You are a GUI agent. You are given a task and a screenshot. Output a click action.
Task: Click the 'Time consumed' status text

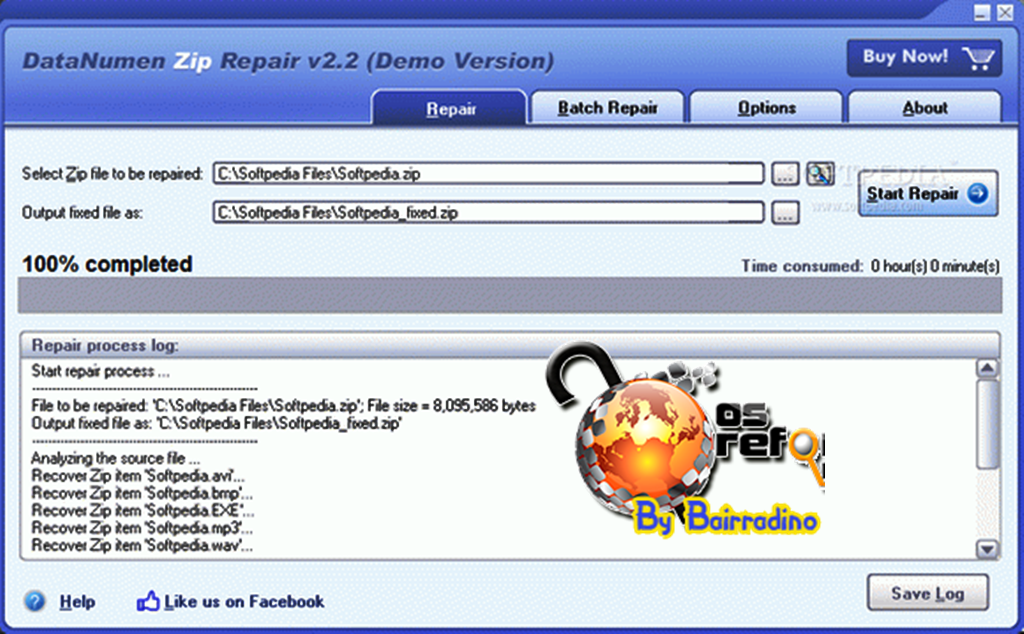click(x=870, y=266)
